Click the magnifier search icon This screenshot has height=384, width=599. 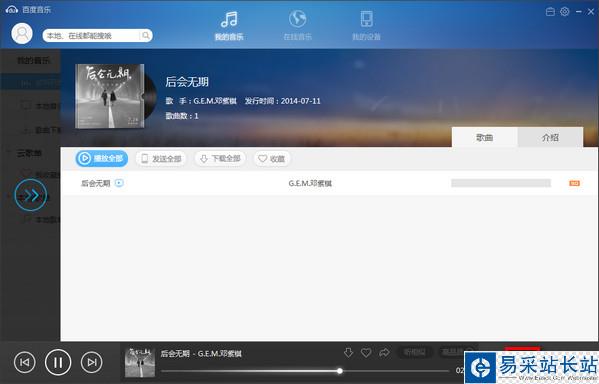pos(146,36)
